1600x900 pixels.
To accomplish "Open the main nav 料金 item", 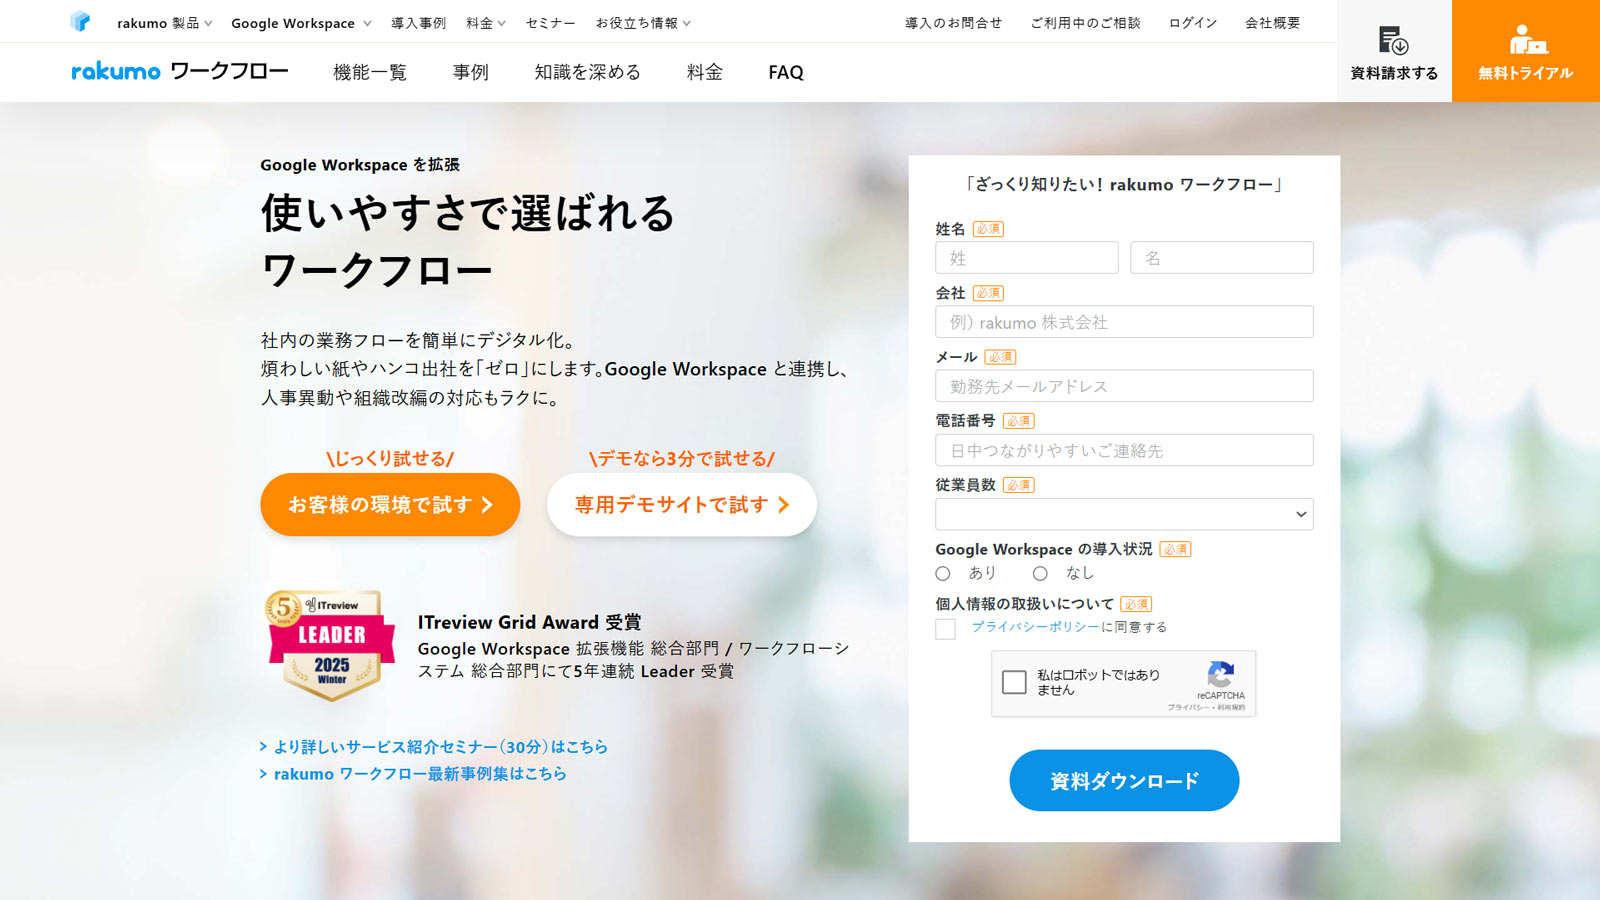I will click(704, 72).
